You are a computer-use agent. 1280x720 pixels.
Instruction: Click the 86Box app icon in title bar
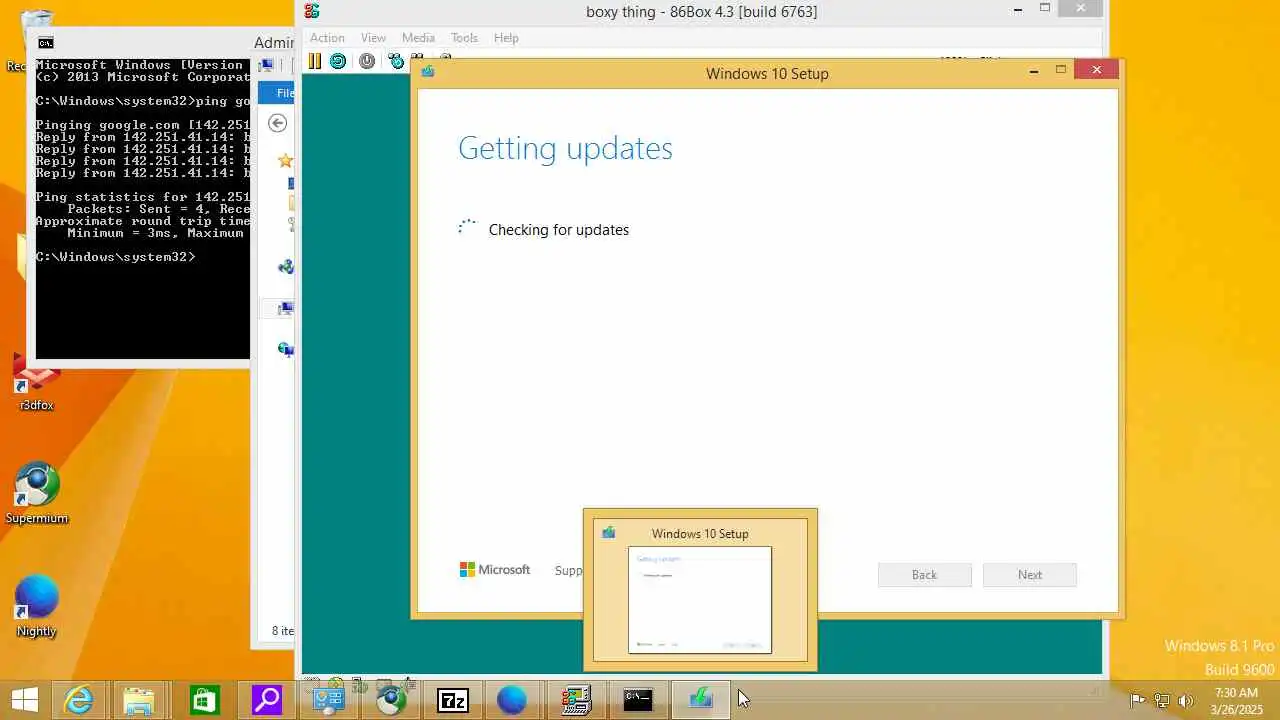(x=312, y=11)
